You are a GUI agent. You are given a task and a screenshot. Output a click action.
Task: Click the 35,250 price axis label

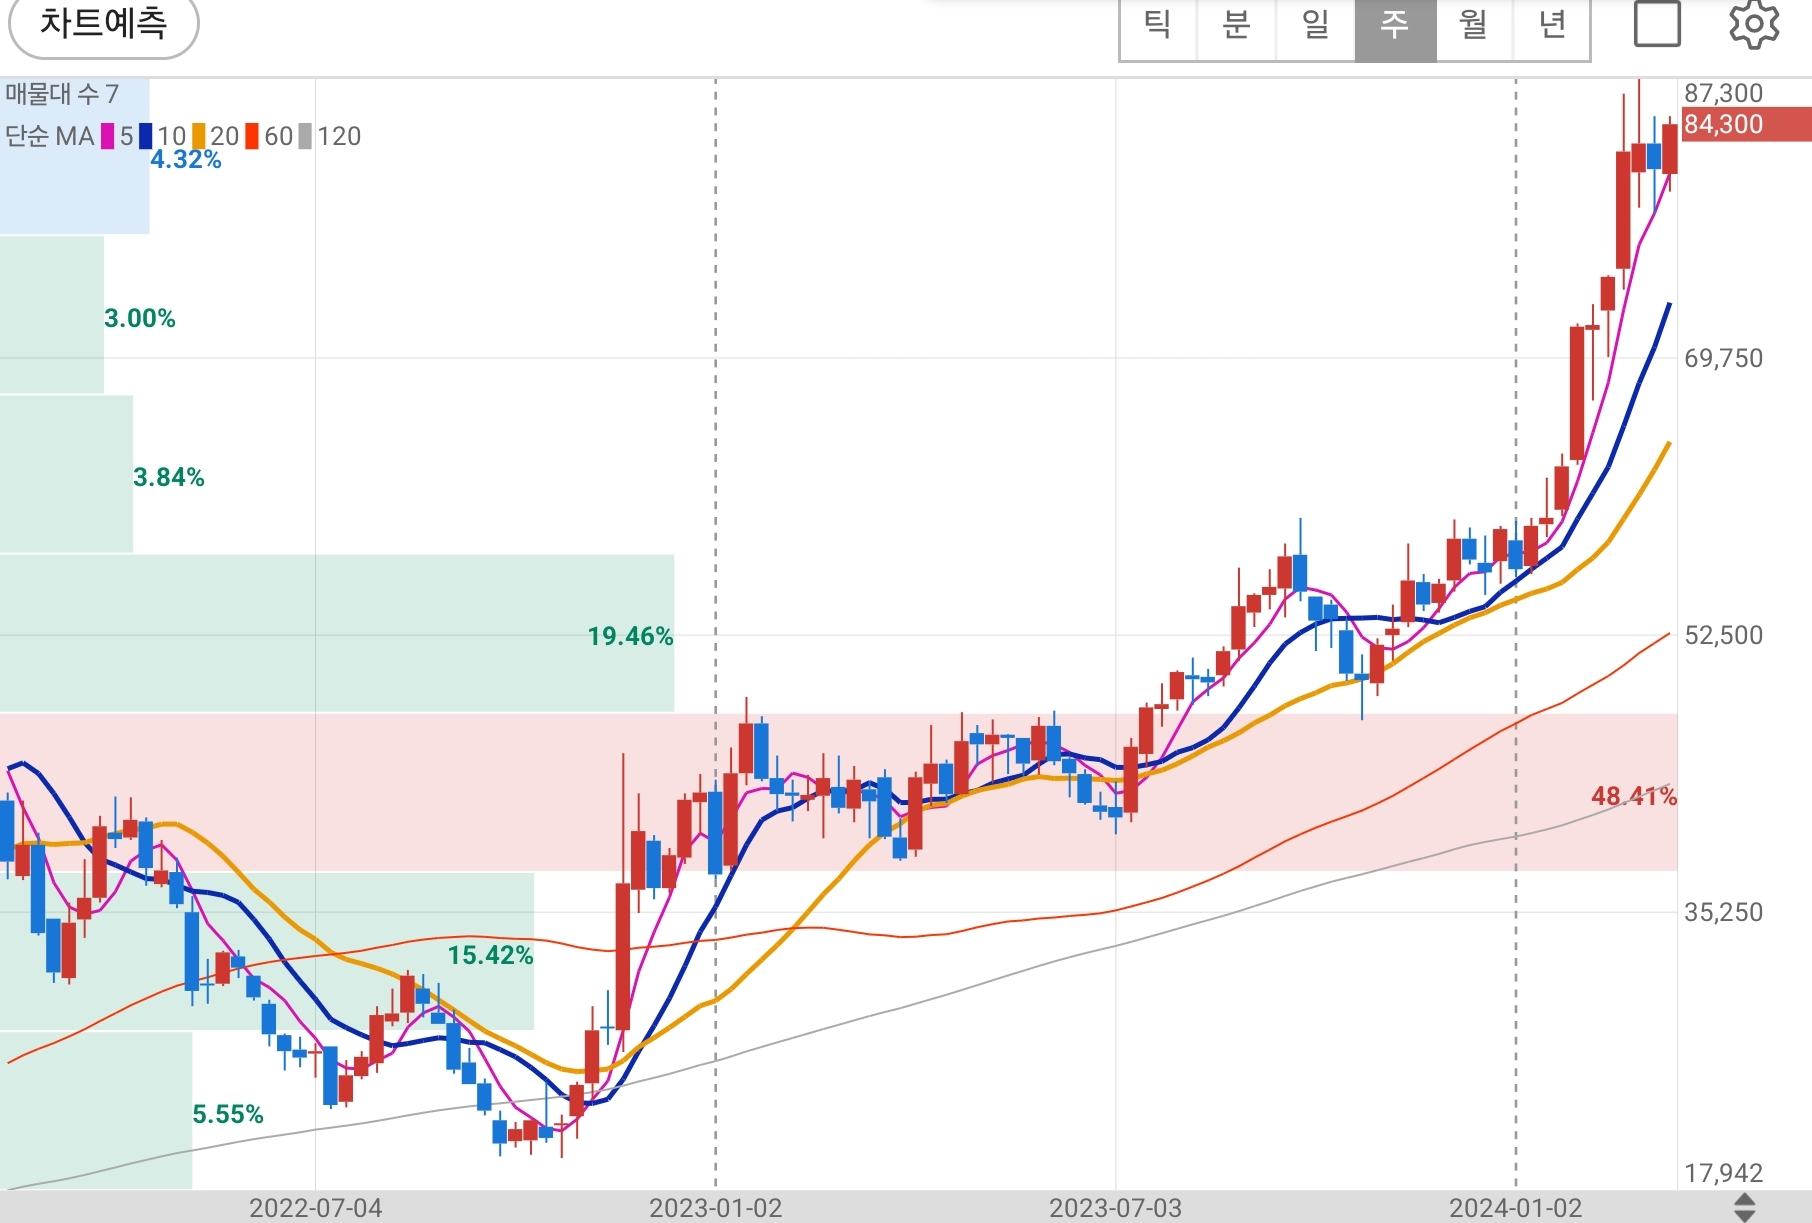1723,912
